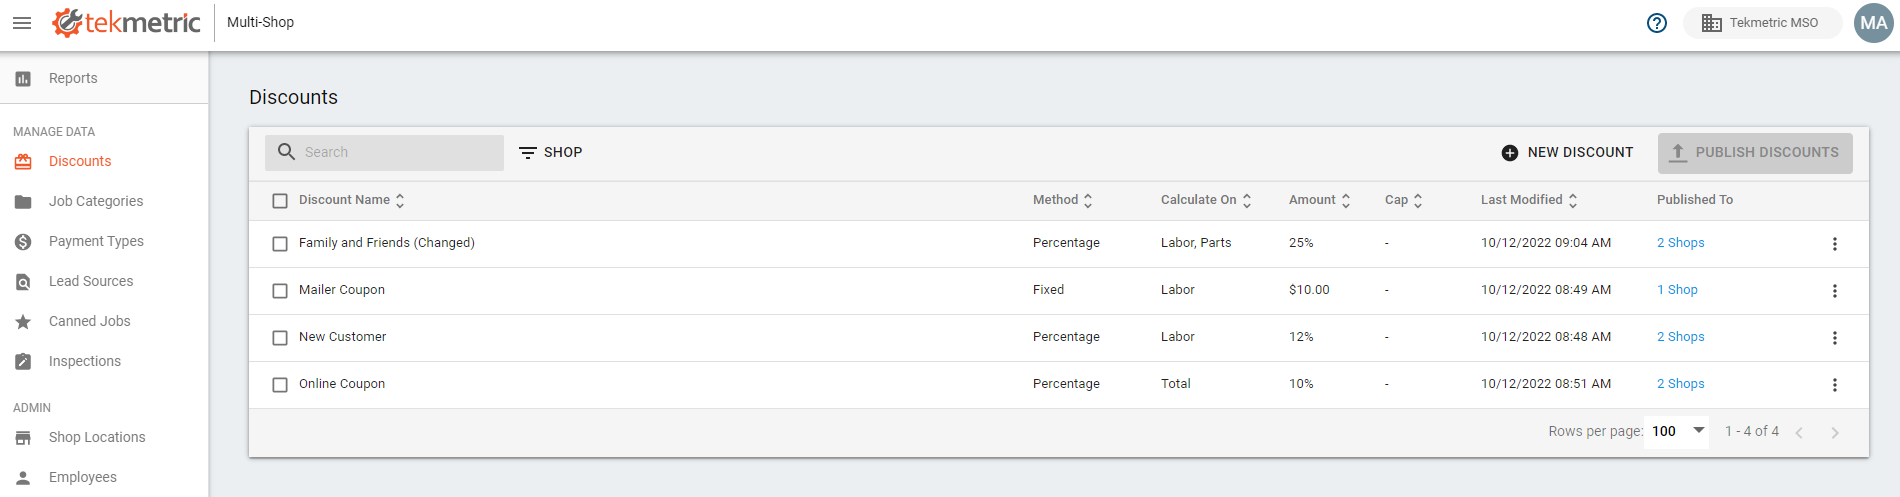Click the building icon in Tekmetric MSO chip

pyautogui.click(x=1711, y=23)
